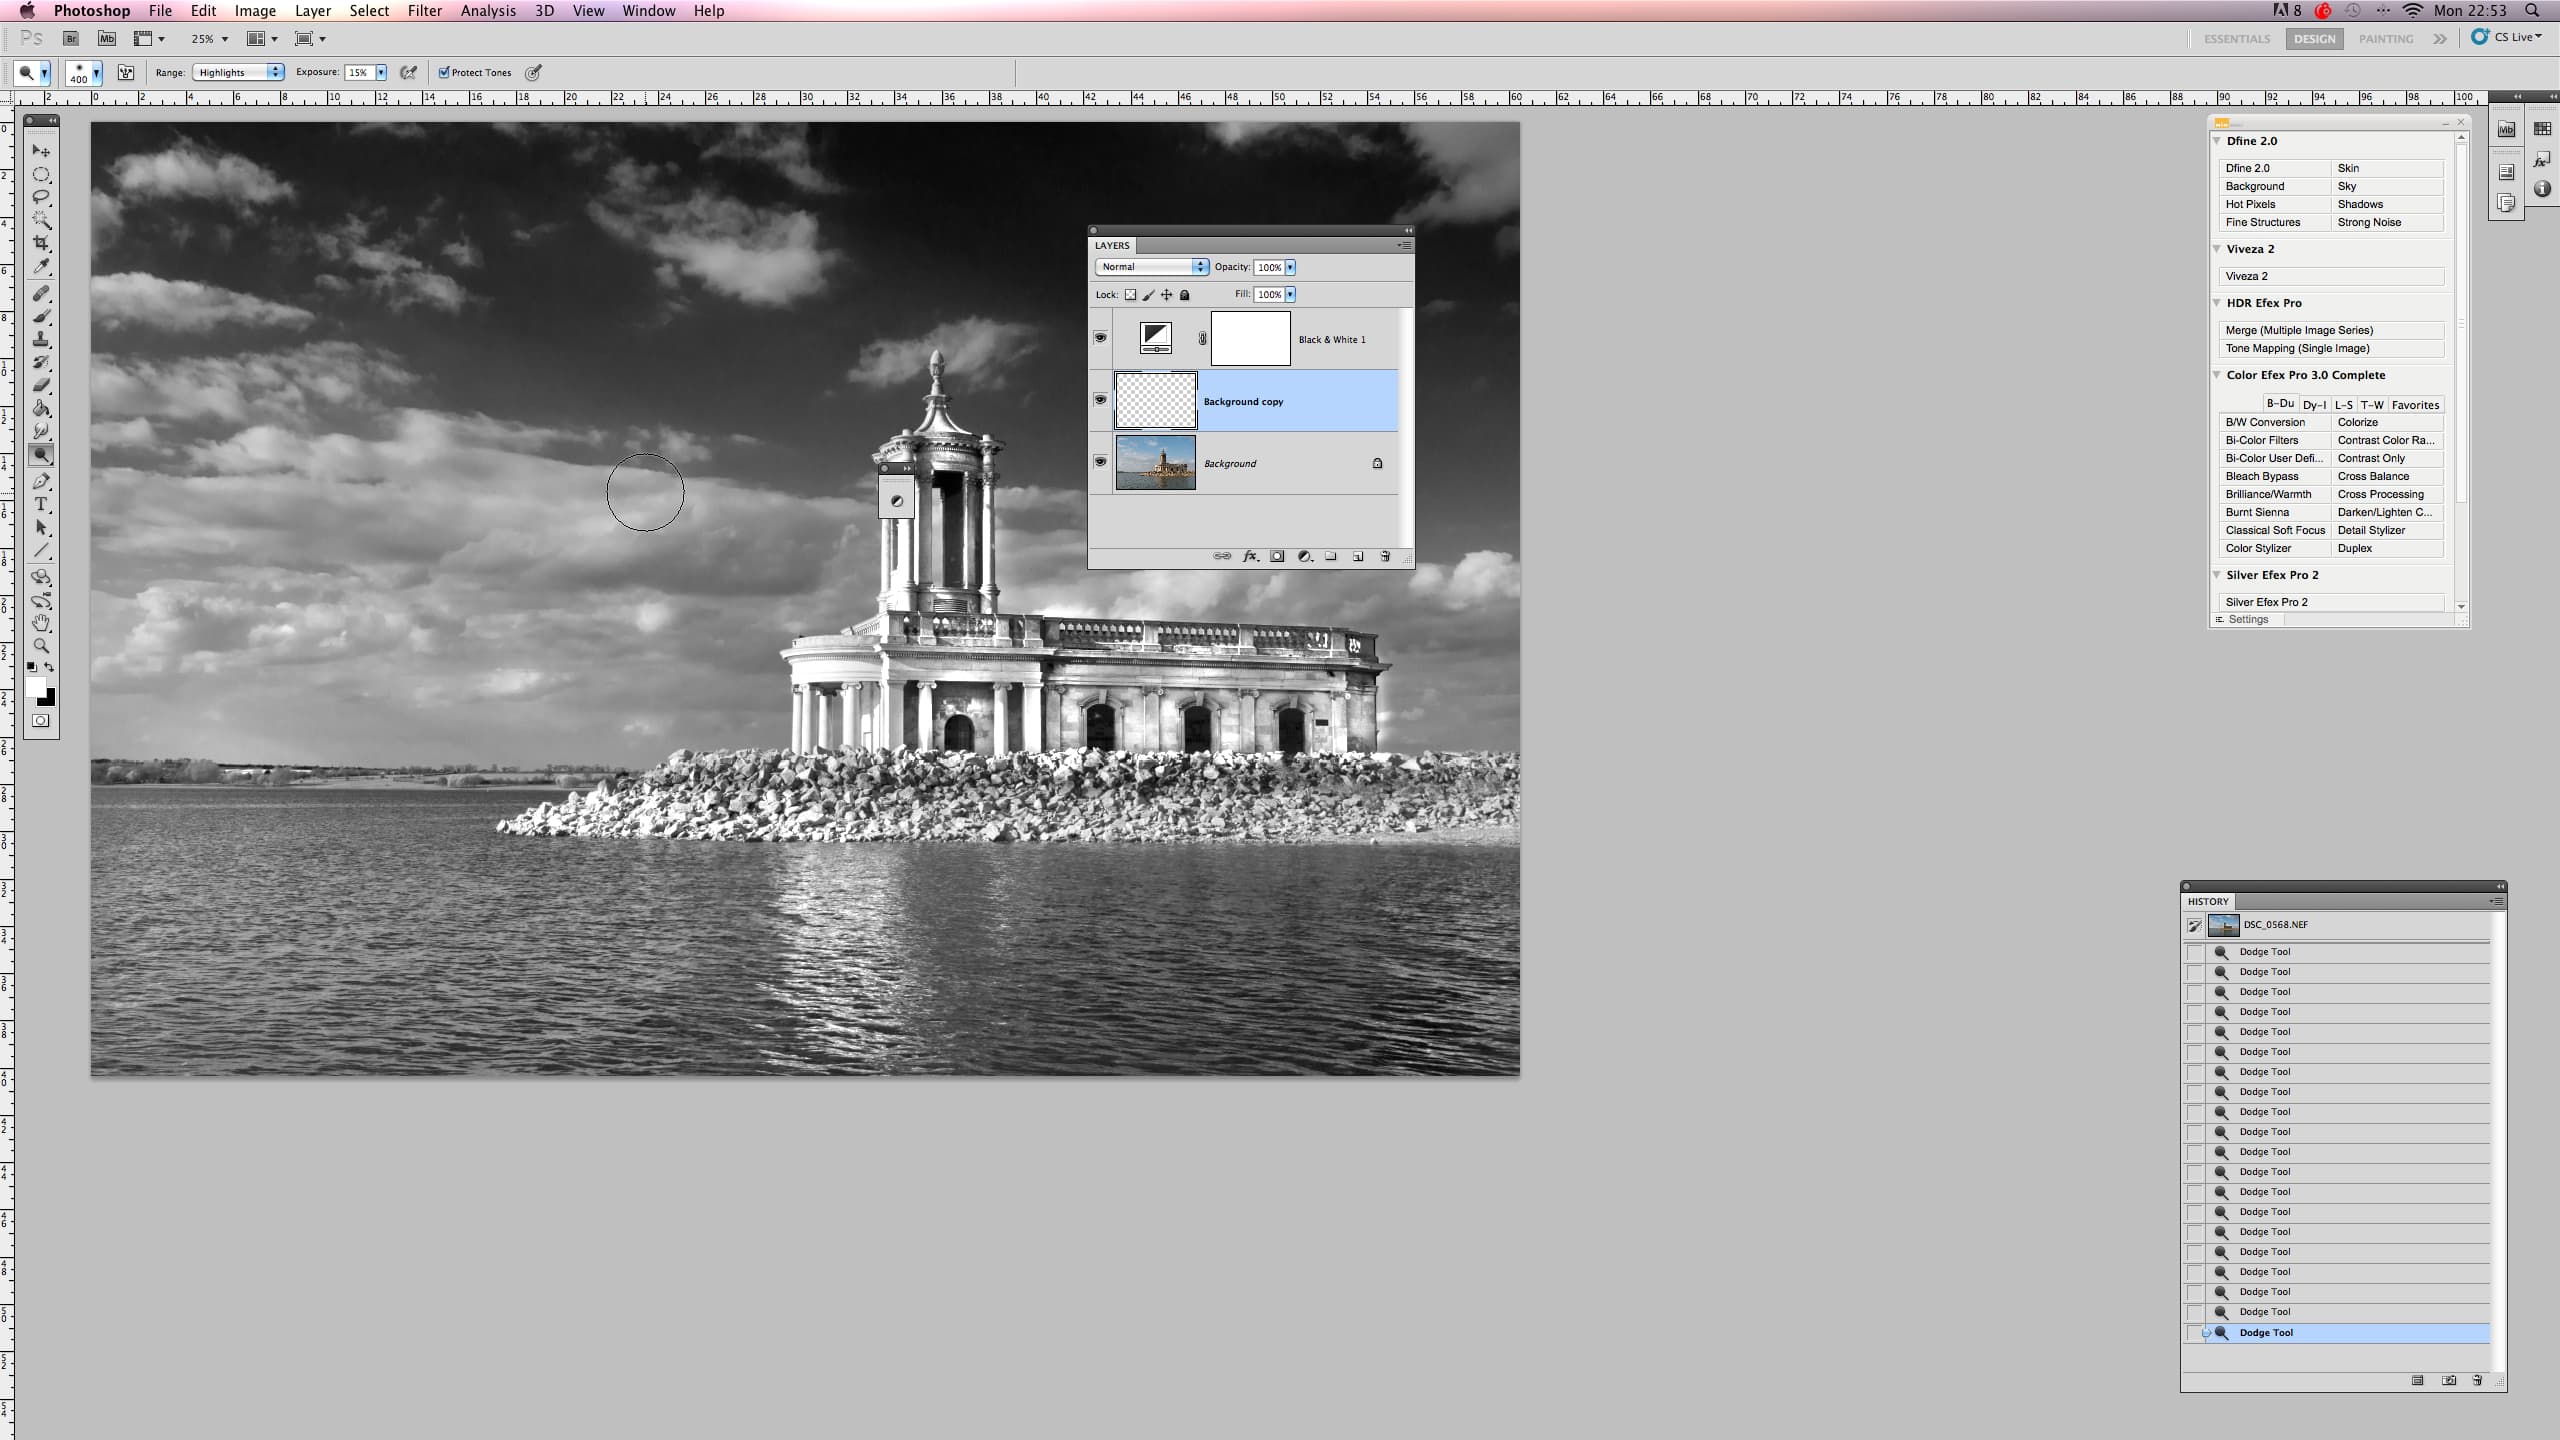
Task: Select the Move tool
Action: pyautogui.click(x=41, y=151)
